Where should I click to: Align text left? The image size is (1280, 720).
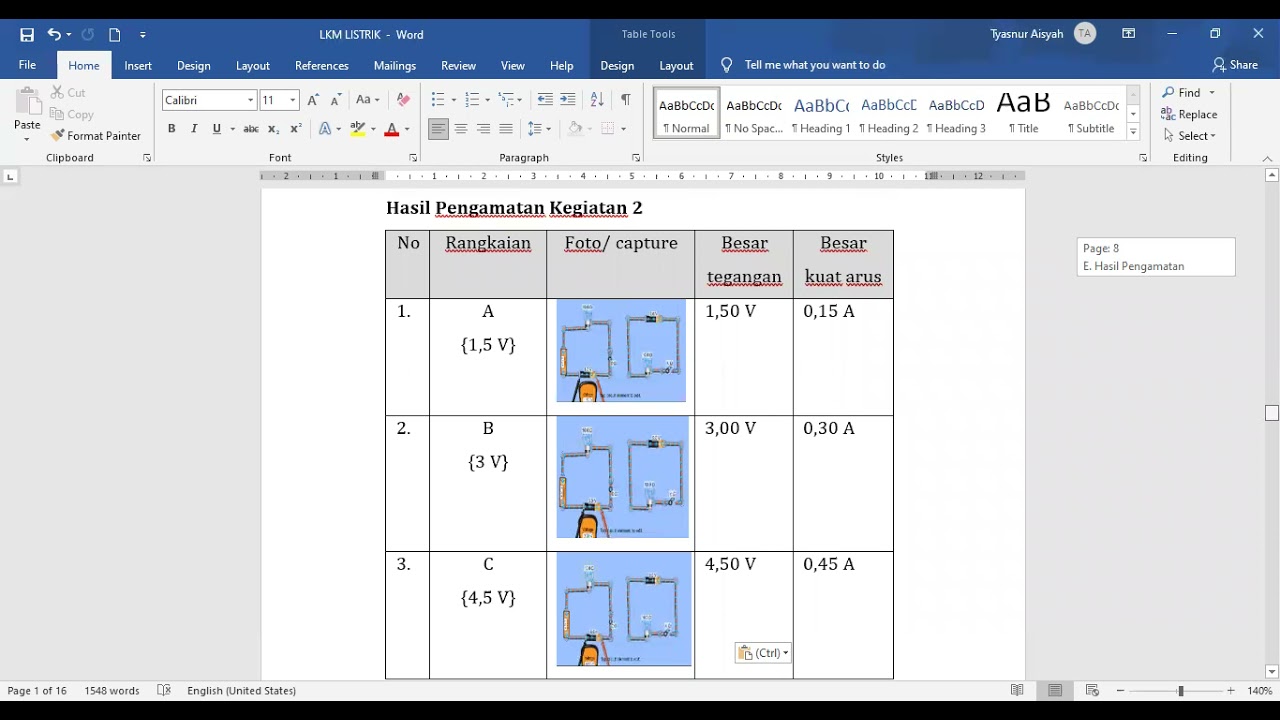438,129
